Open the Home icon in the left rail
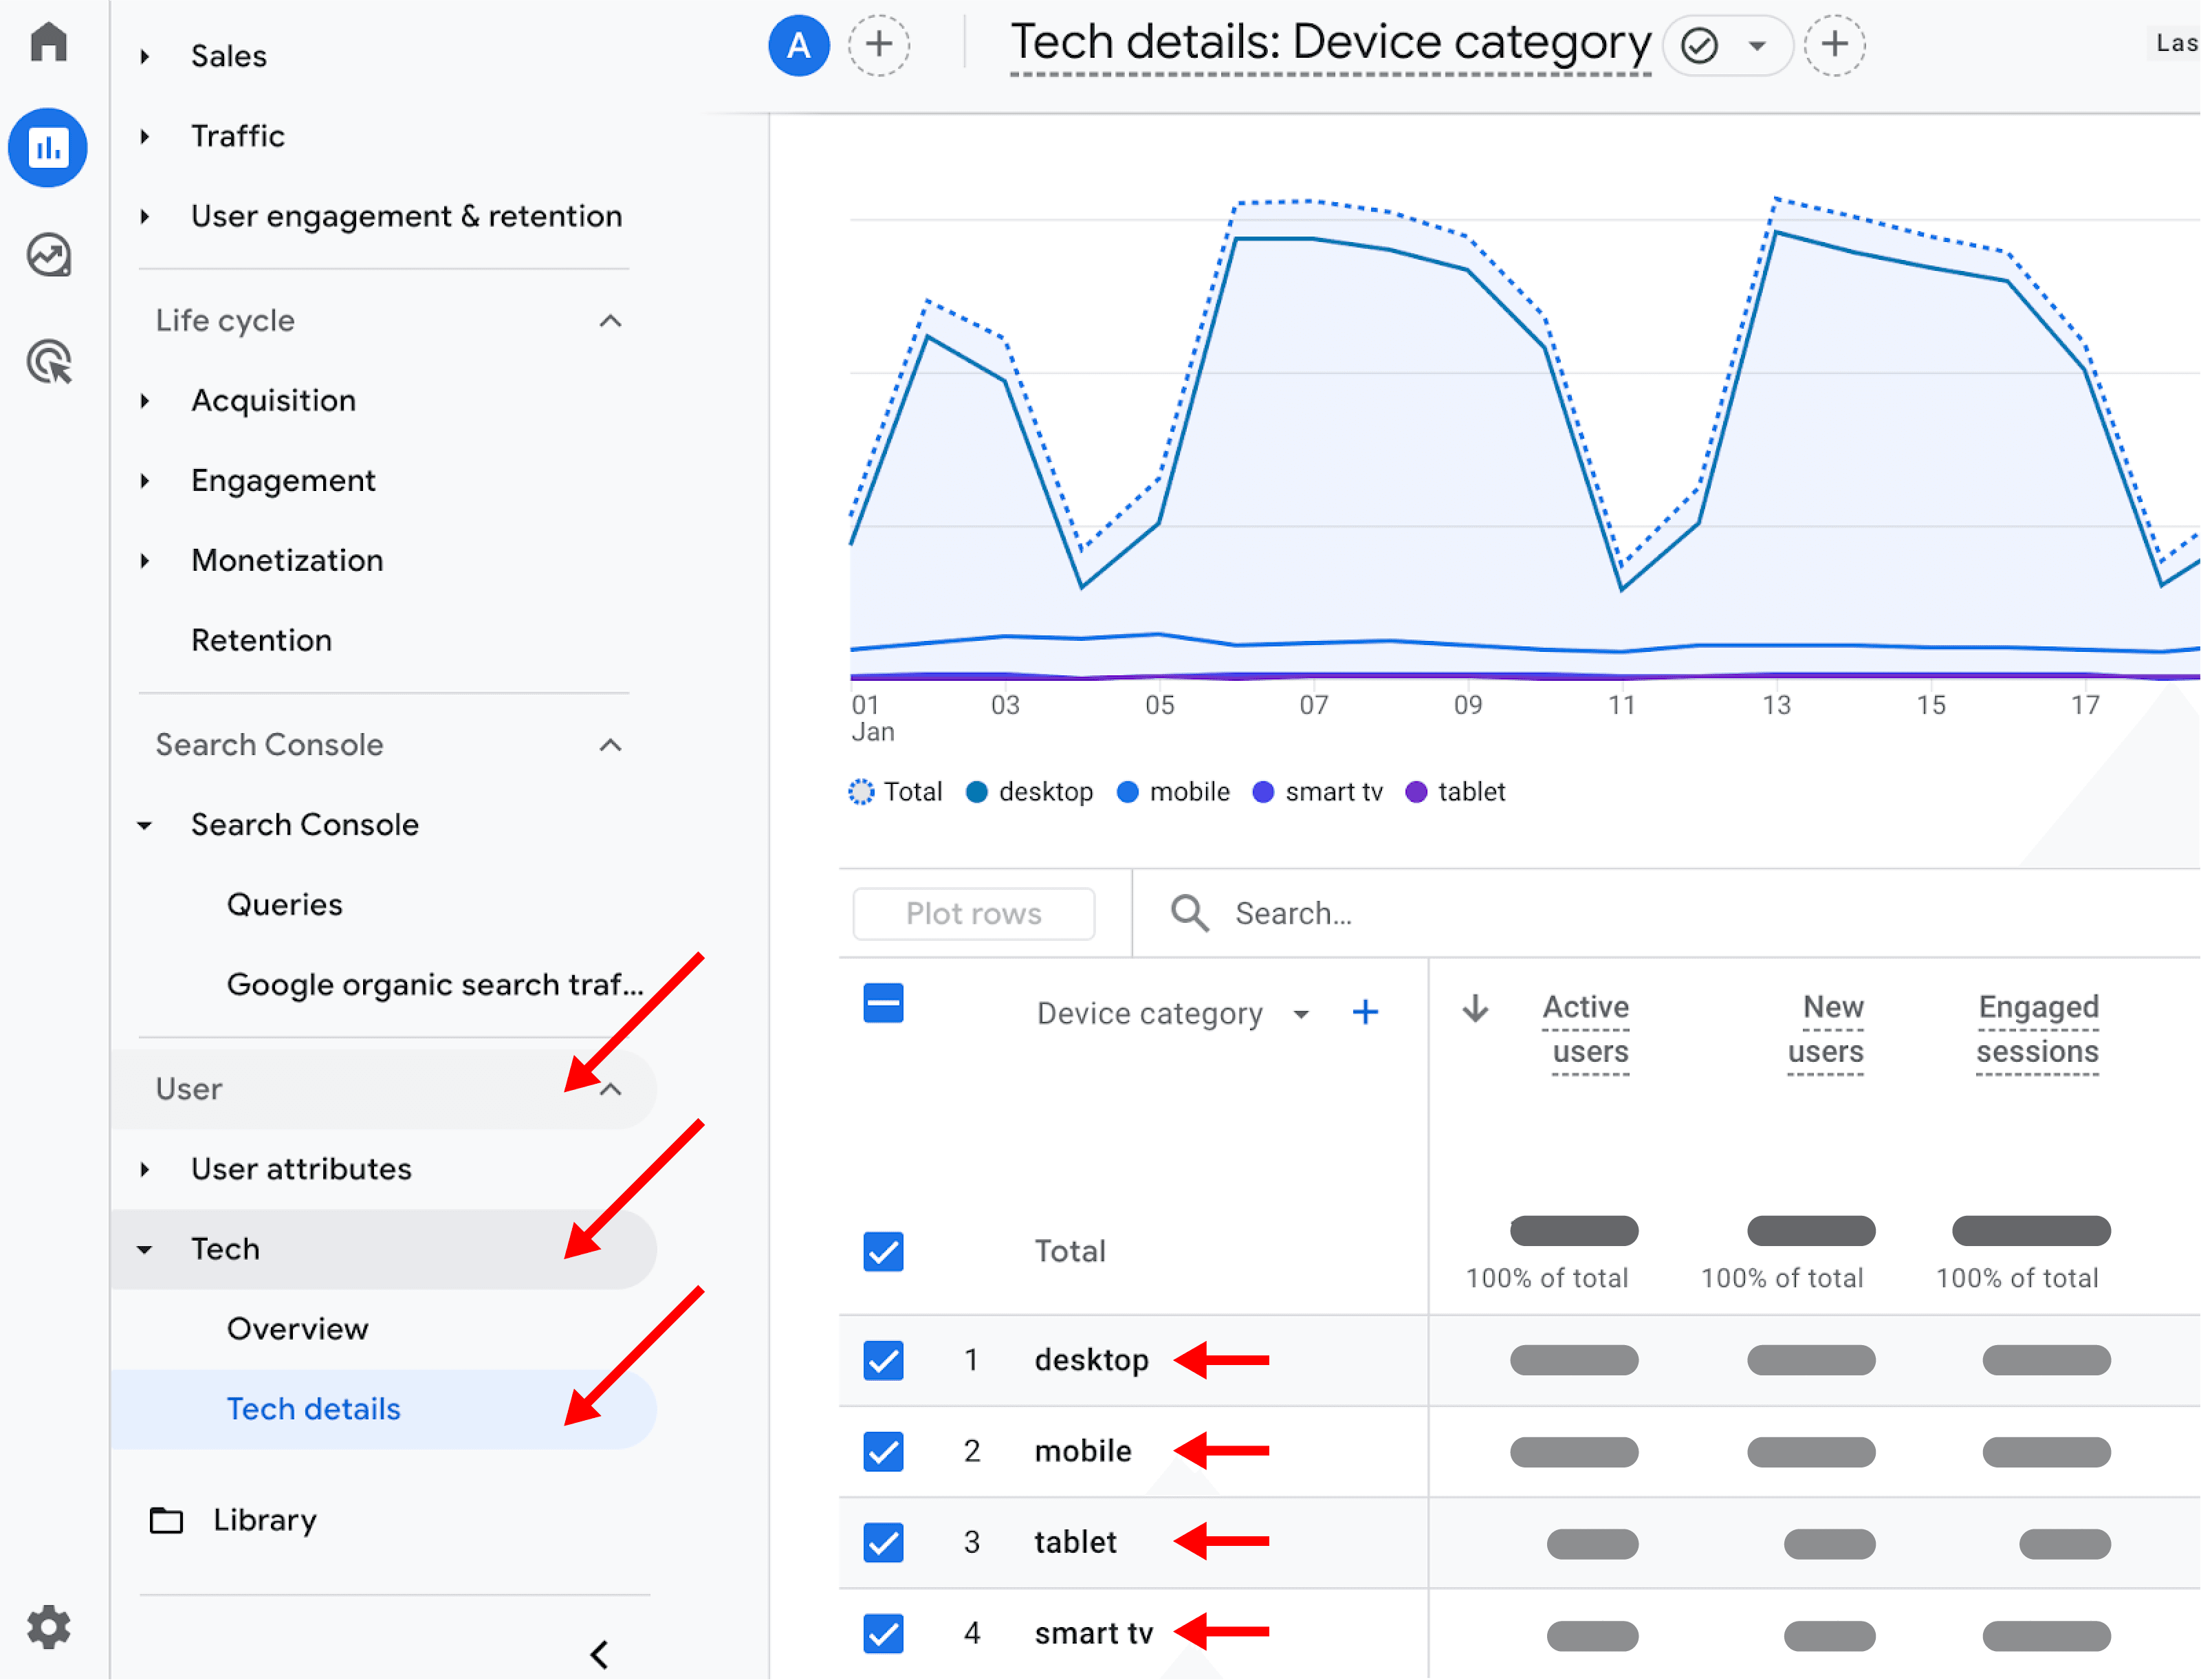 tap(48, 42)
